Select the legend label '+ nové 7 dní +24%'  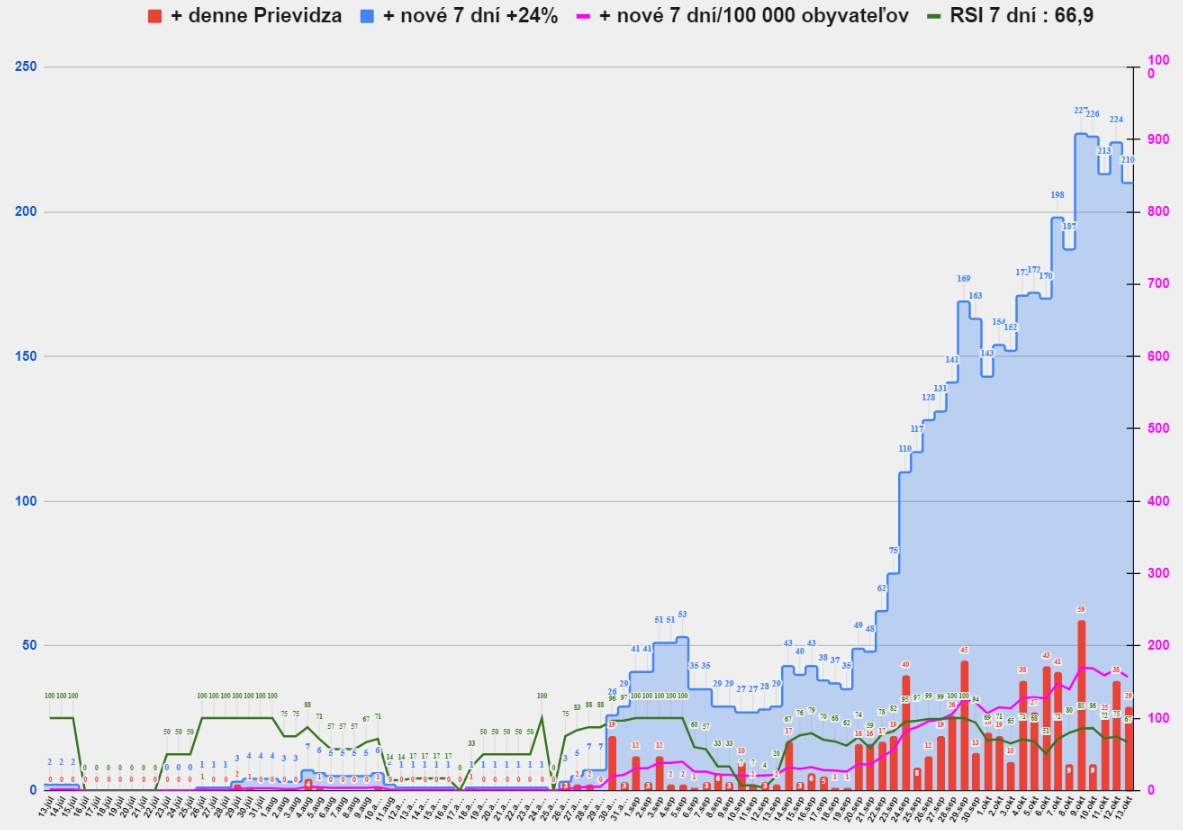click(x=470, y=16)
